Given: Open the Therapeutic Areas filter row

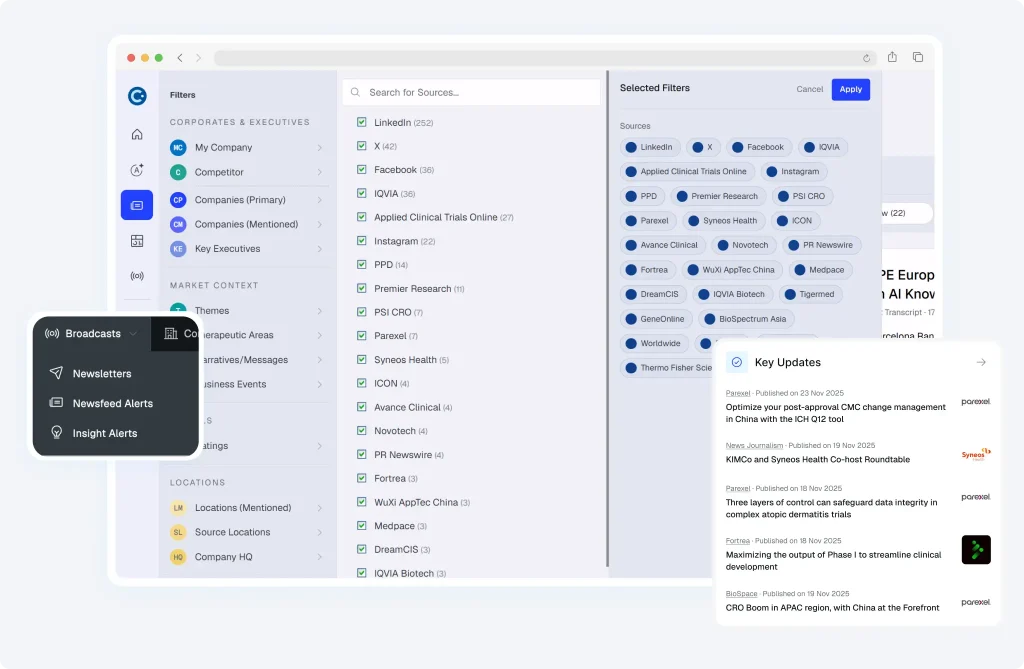Looking at the screenshot, I should (261, 335).
